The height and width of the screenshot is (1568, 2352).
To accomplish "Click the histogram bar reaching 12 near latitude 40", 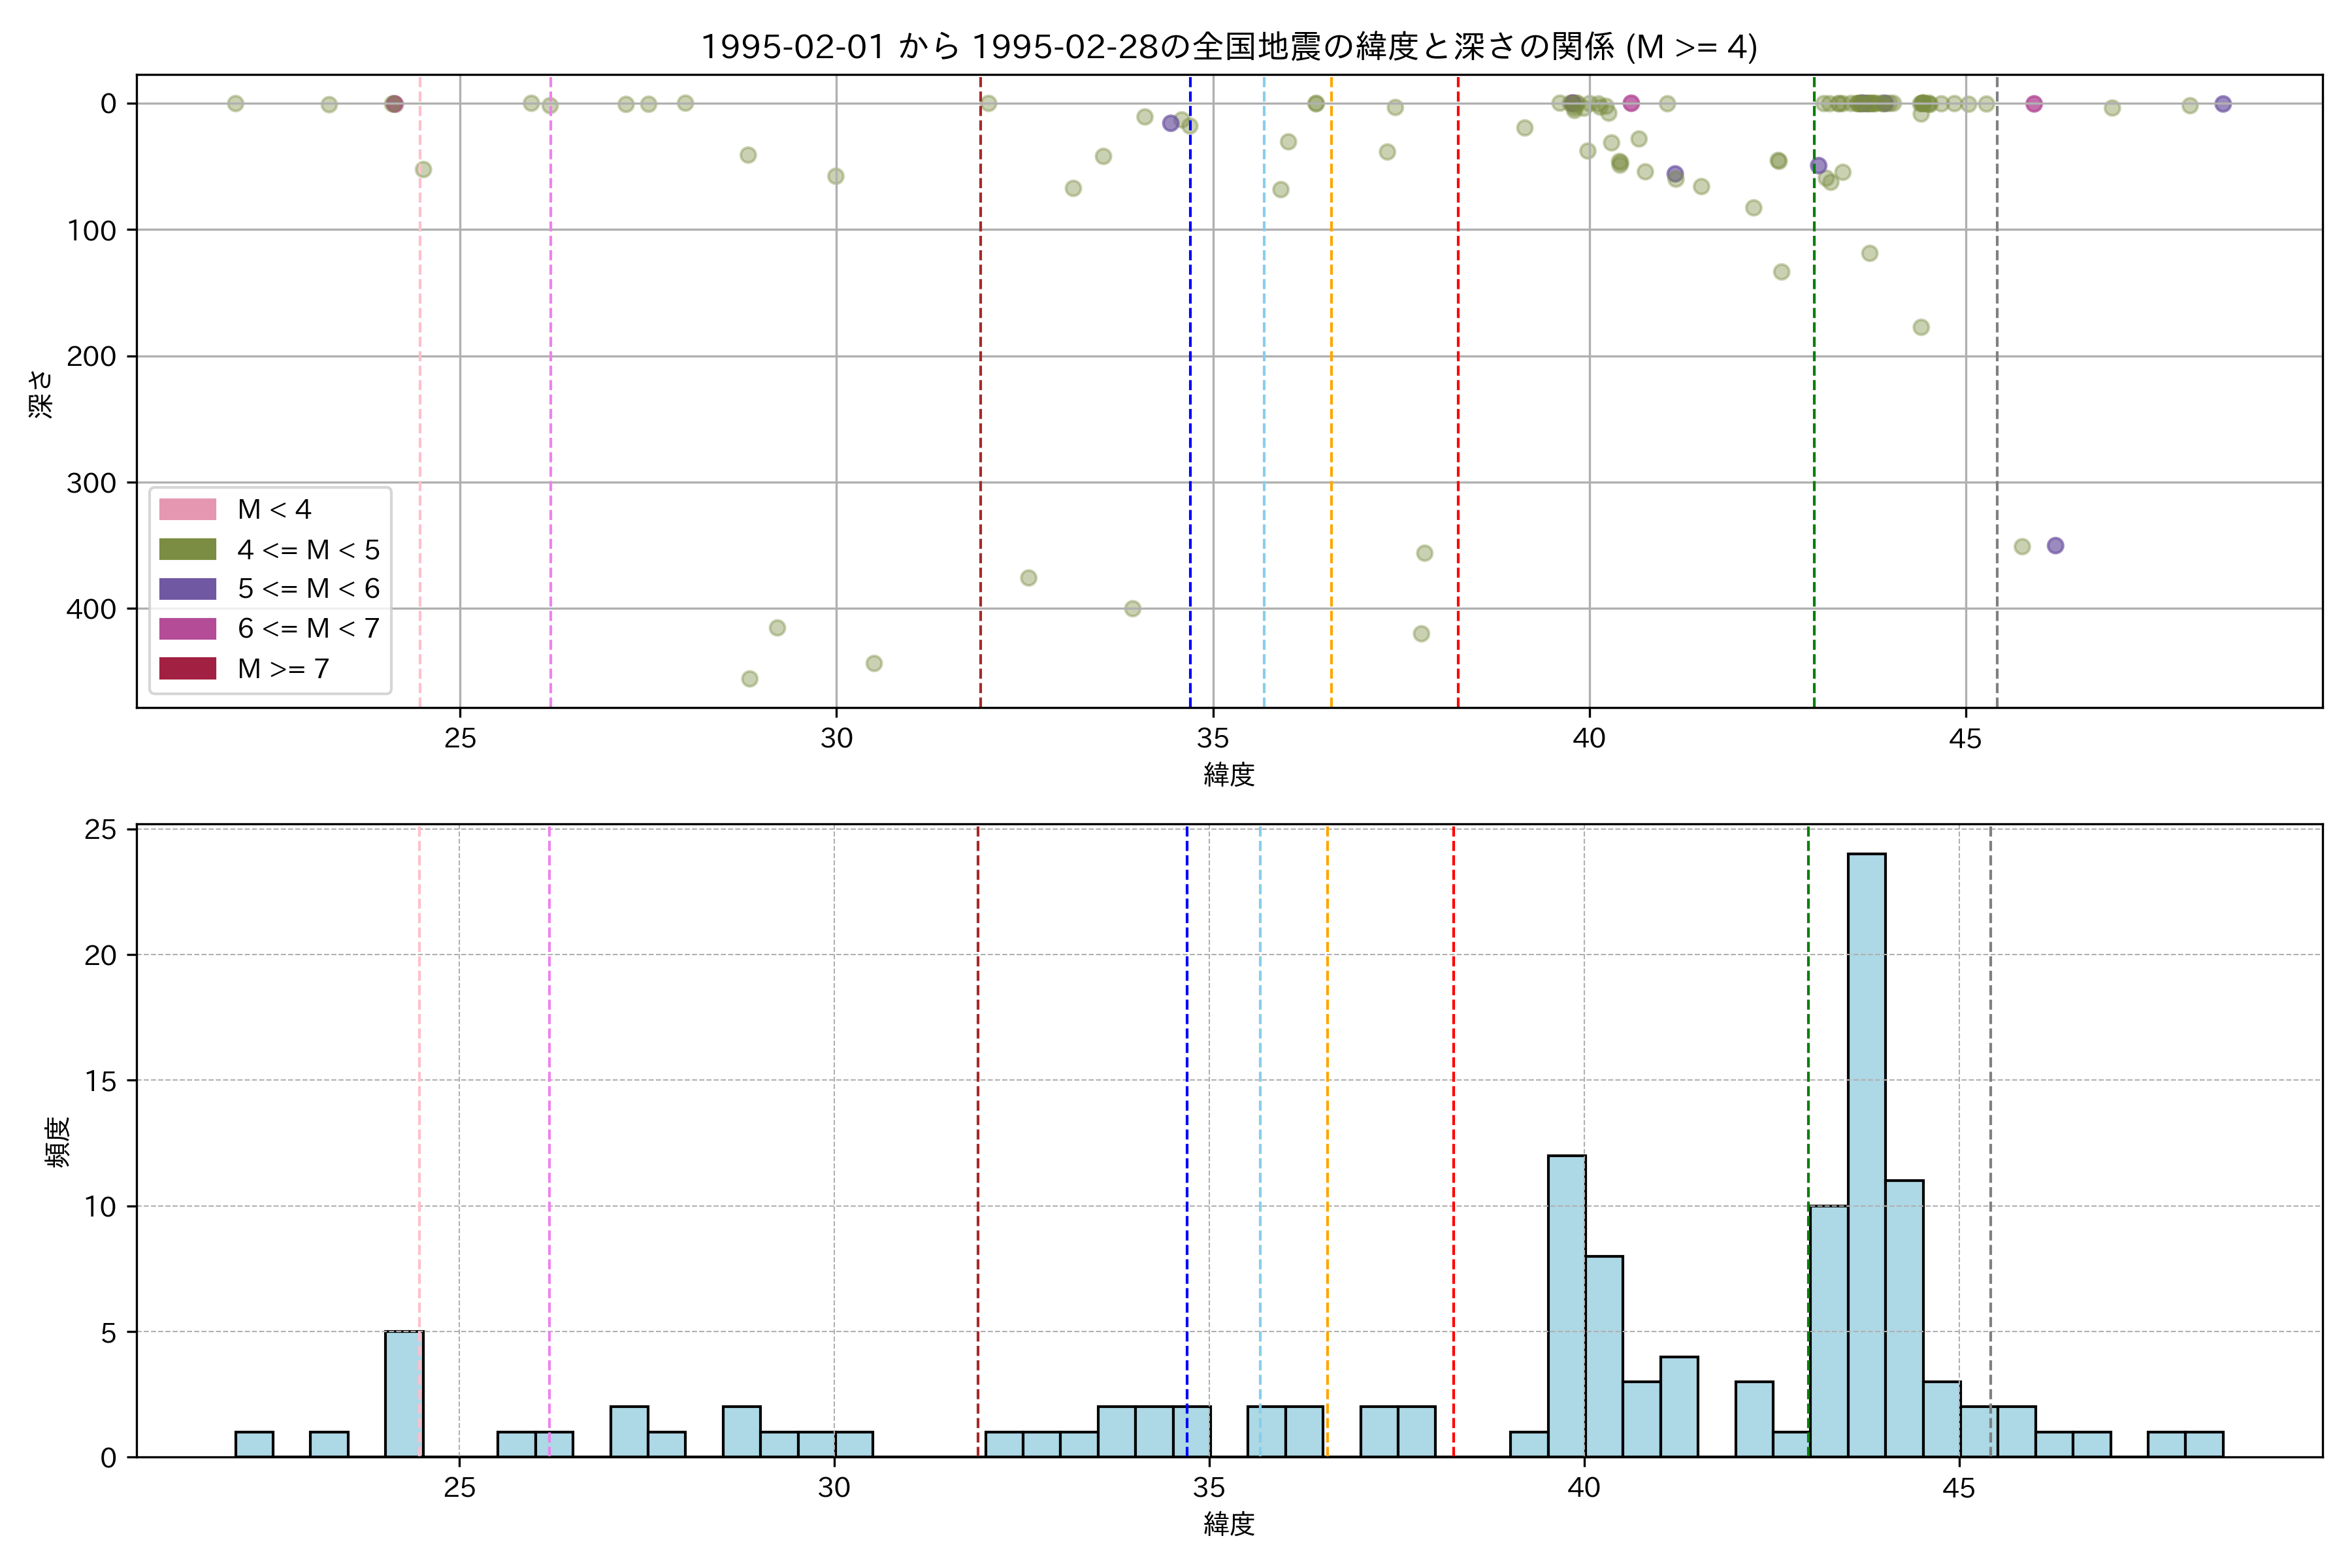I will [x=1566, y=1305].
